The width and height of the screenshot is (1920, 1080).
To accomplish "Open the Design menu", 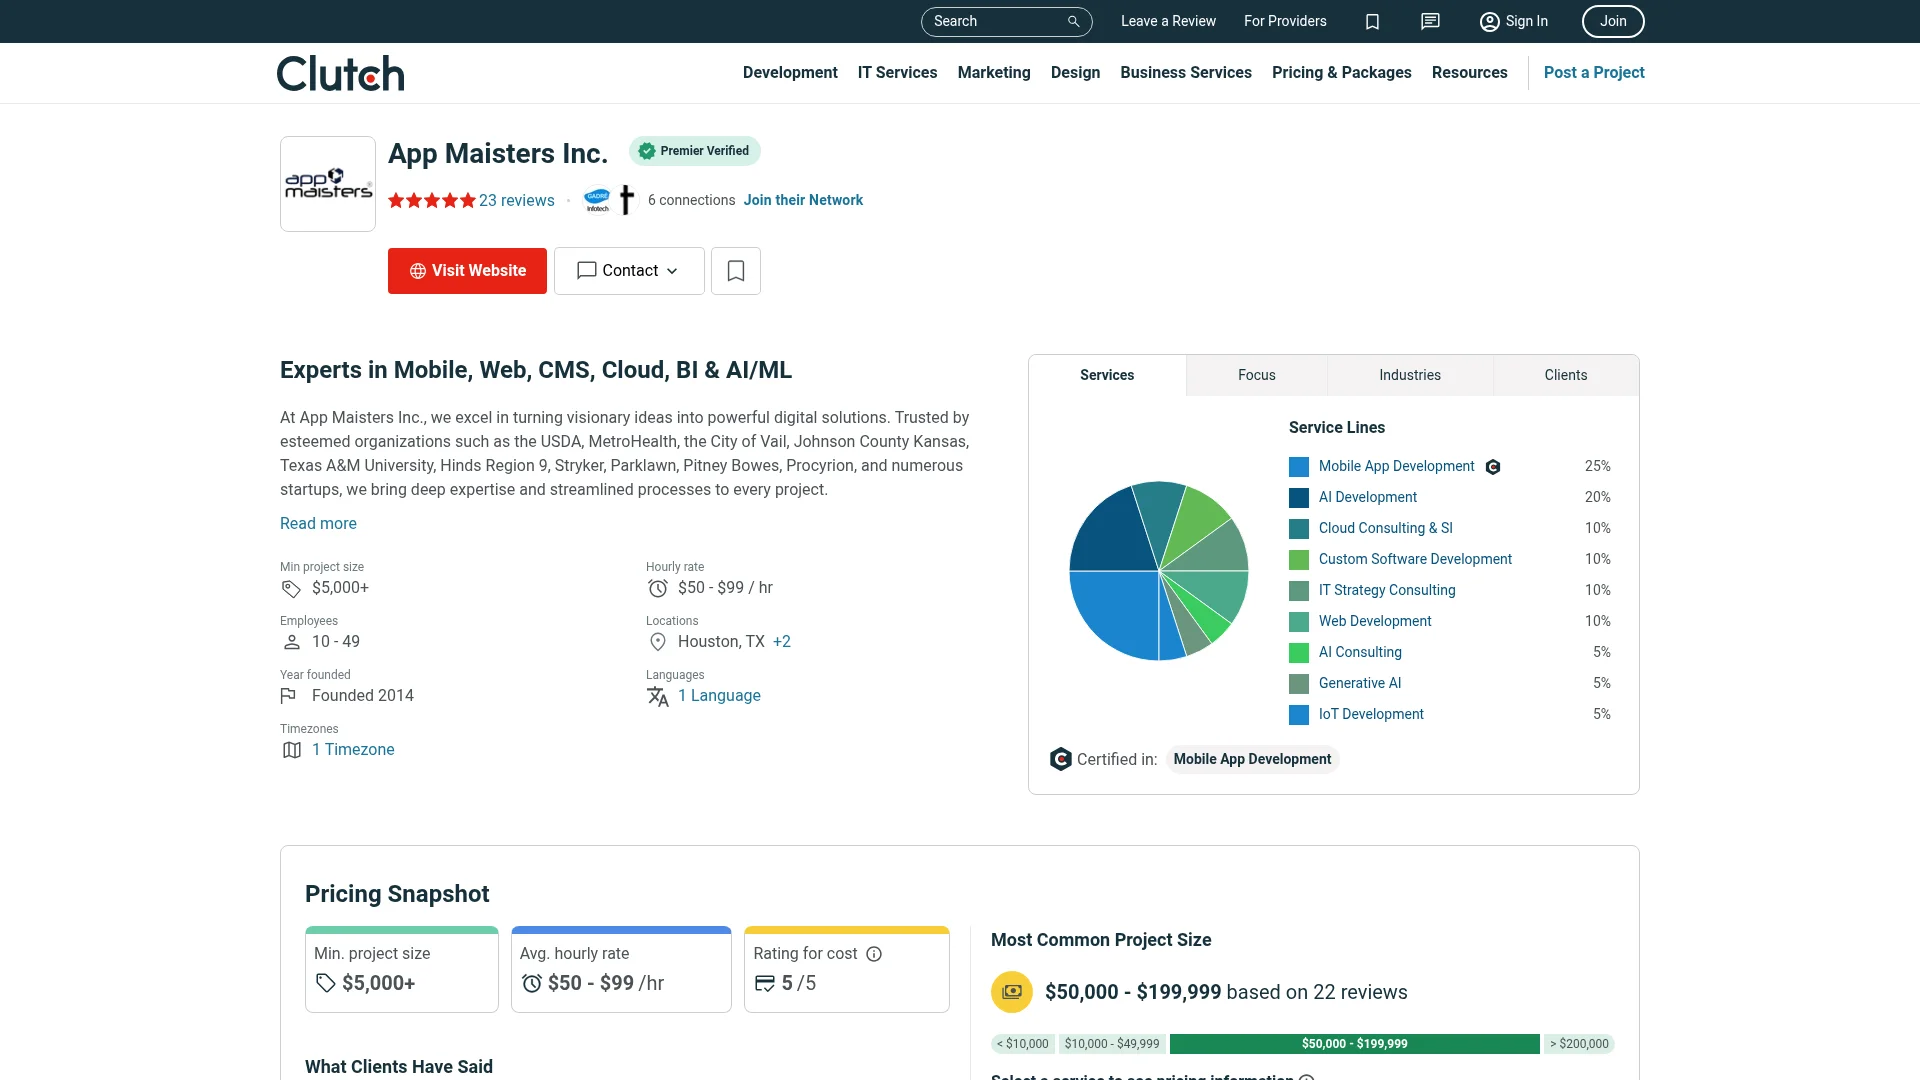I will pyautogui.click(x=1075, y=73).
